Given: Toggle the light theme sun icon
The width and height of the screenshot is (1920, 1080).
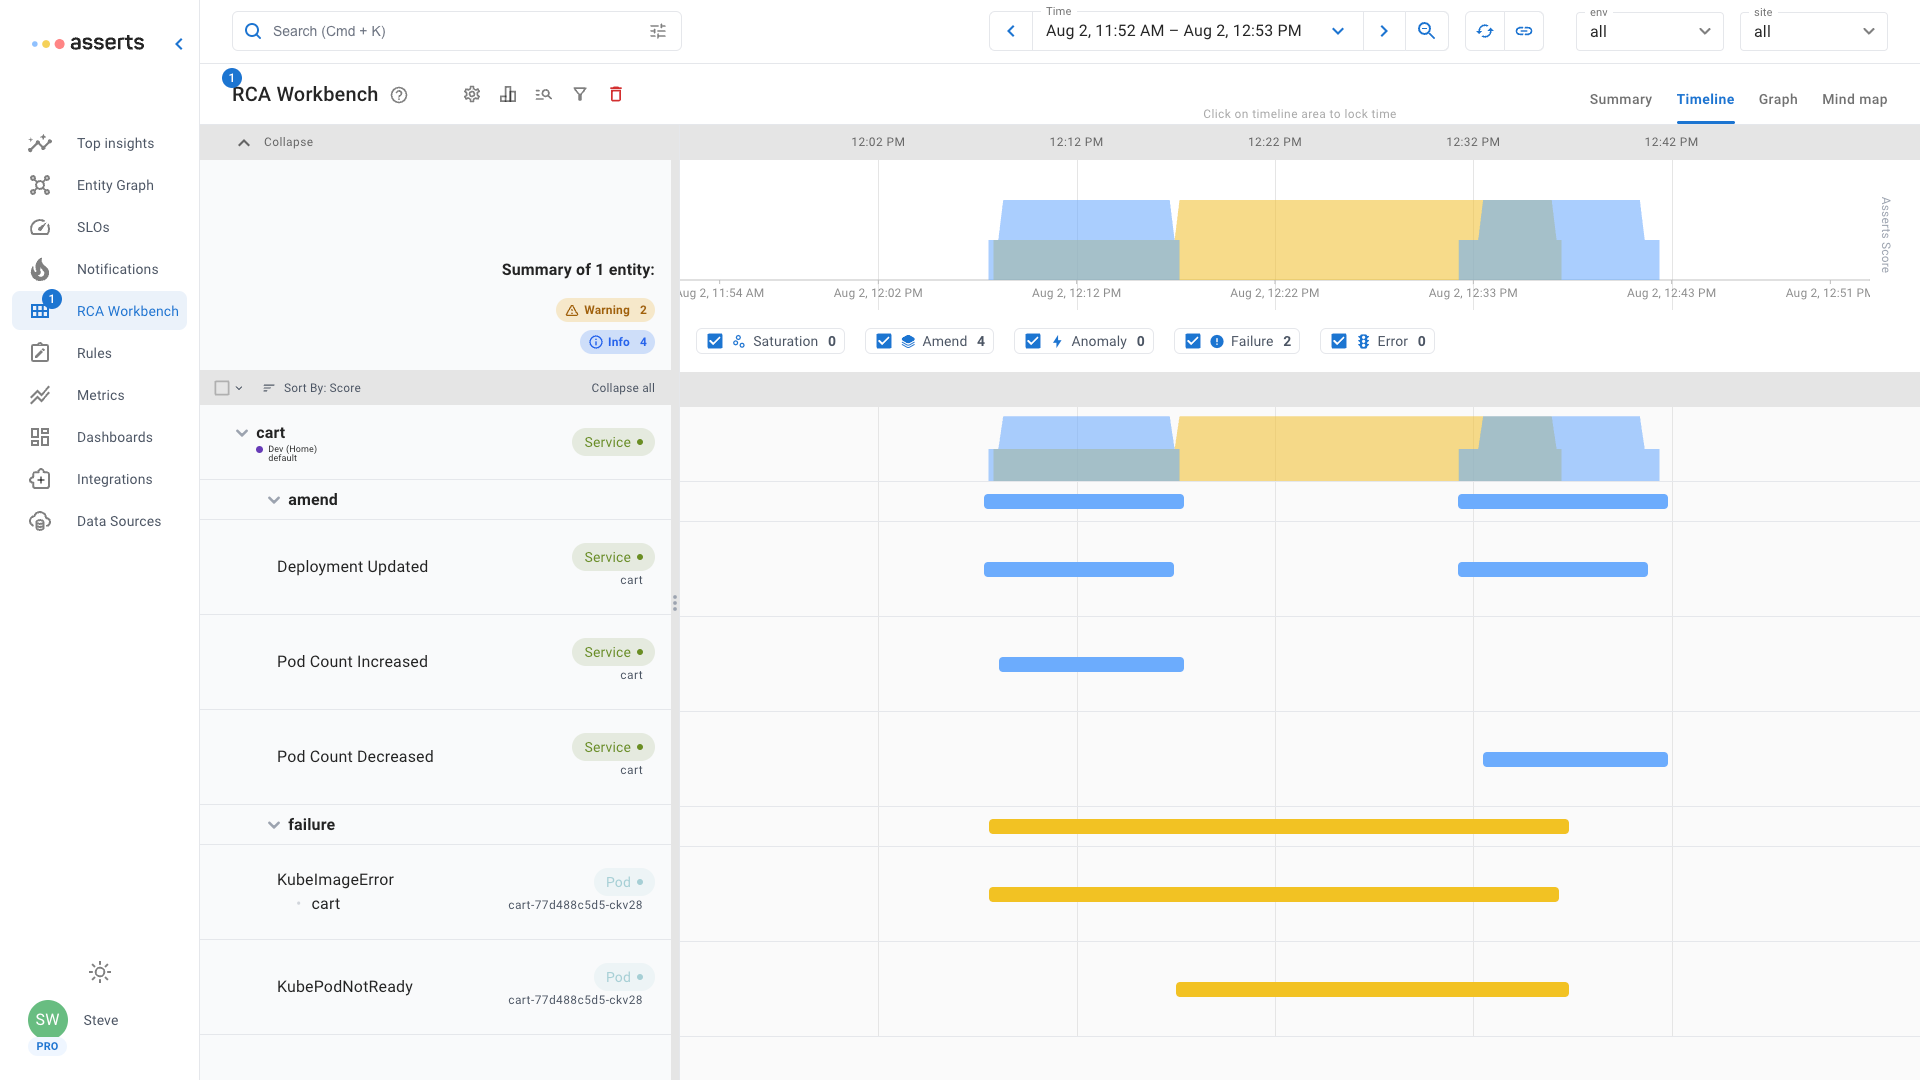Looking at the screenshot, I should 100,972.
